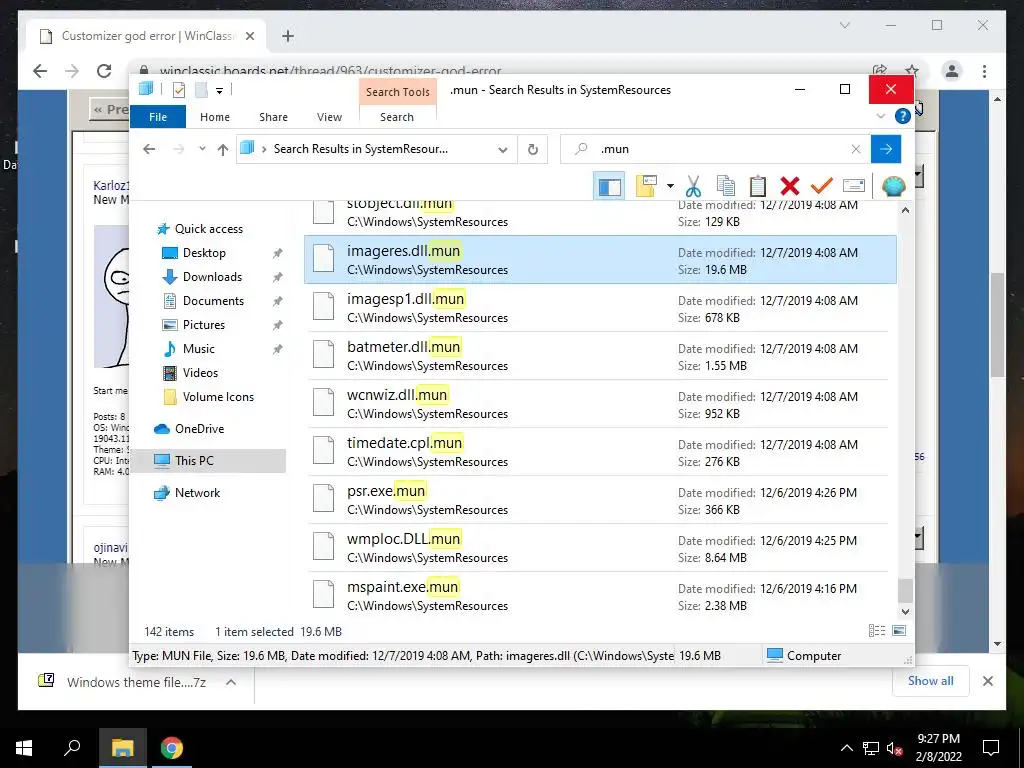This screenshot has height=768, width=1024.
Task: Select Quick access in navigation pane
Action: click(x=208, y=229)
